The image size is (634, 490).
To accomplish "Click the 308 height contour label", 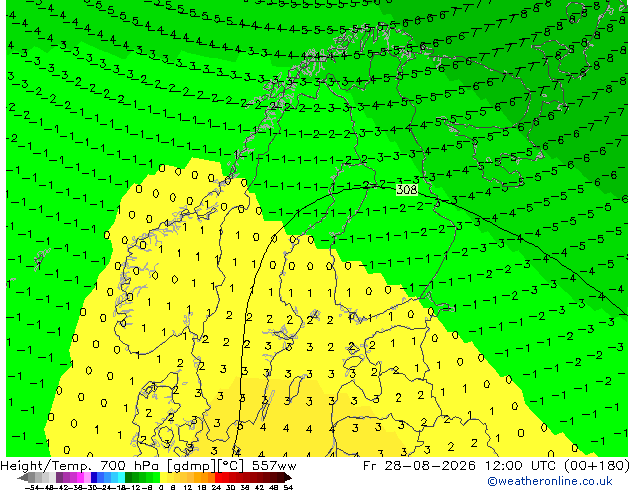I will (x=406, y=190).
